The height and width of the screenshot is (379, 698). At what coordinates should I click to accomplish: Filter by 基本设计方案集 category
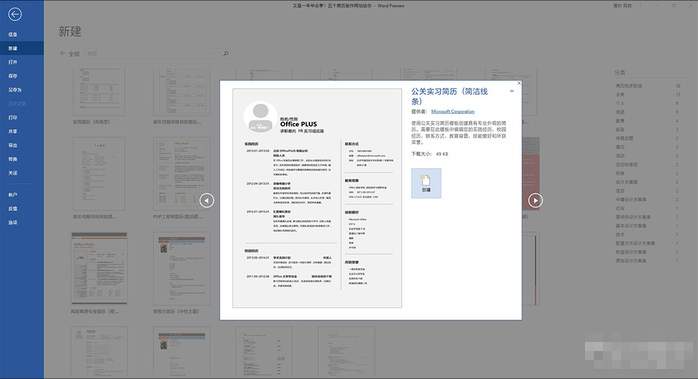tap(631, 226)
